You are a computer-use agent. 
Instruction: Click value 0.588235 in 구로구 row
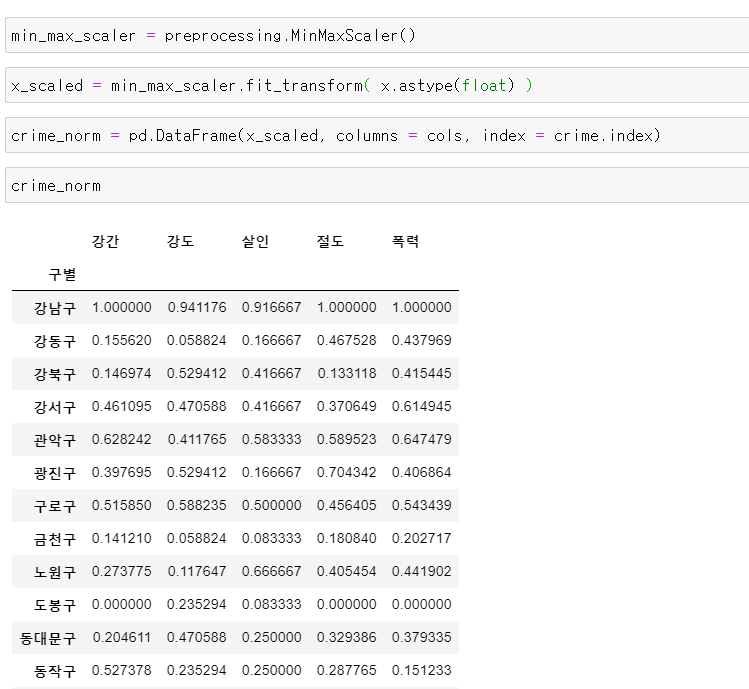pyautogui.click(x=197, y=505)
